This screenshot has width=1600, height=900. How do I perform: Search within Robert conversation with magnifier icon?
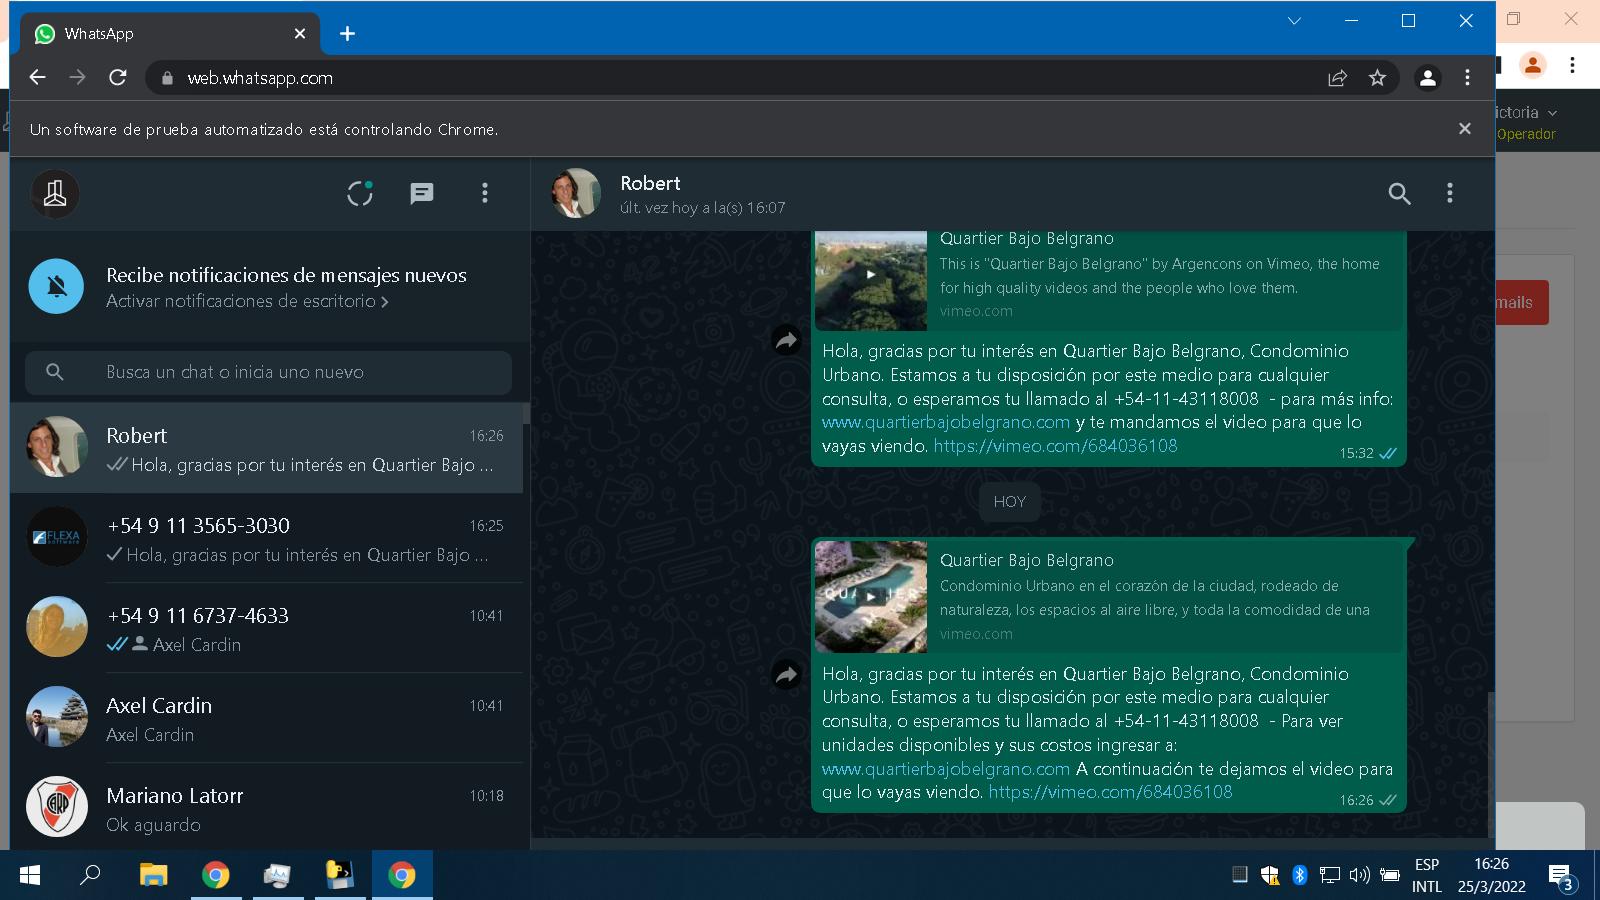point(1399,194)
